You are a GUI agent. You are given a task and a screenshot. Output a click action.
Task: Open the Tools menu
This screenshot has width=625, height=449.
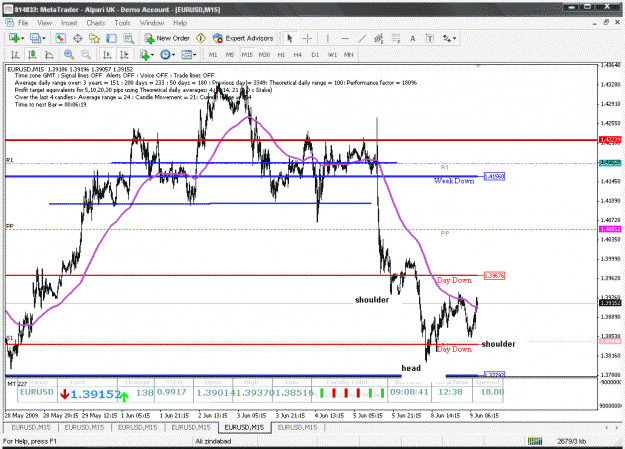122,23
